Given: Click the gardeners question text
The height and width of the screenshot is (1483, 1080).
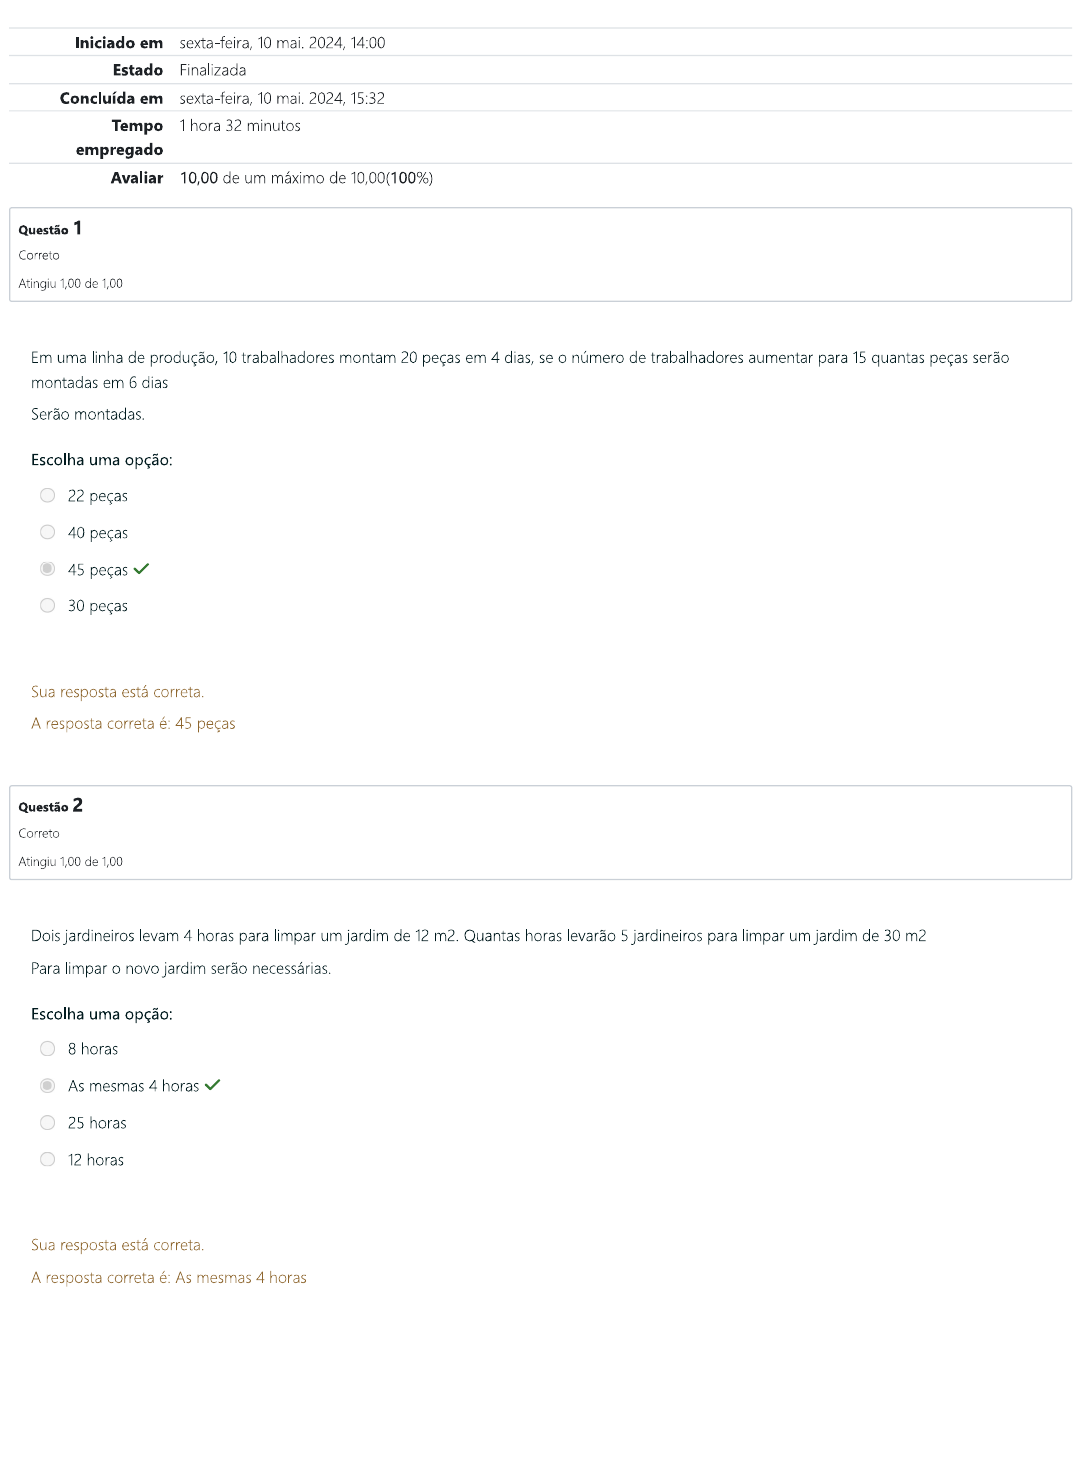Looking at the screenshot, I should (478, 936).
